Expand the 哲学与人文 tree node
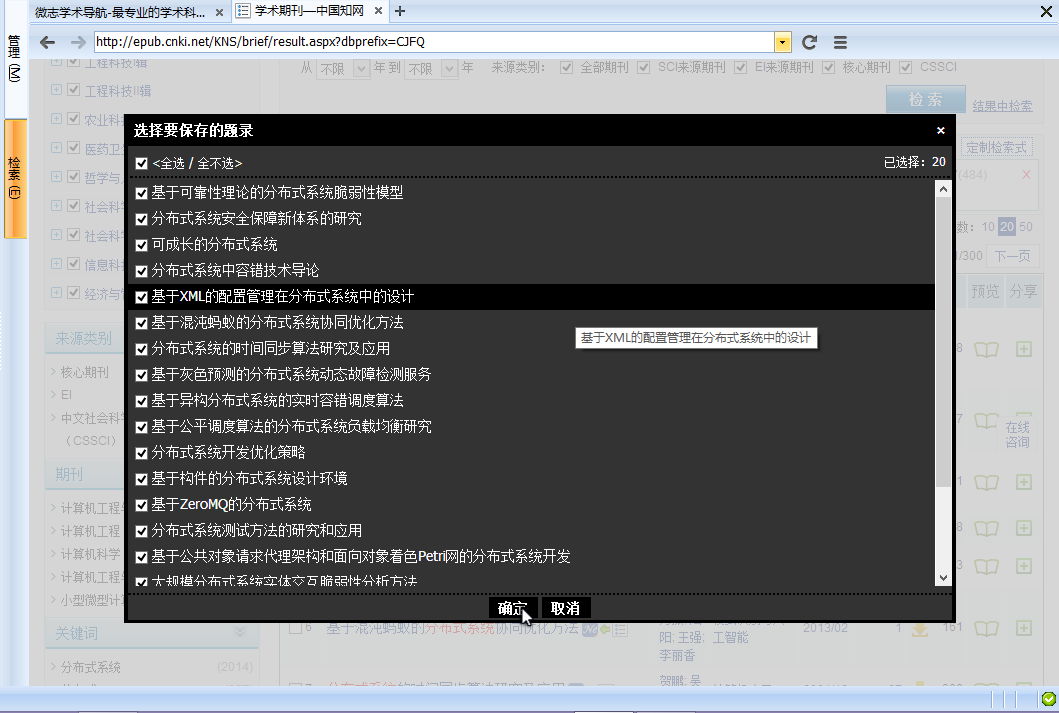 coord(56,177)
